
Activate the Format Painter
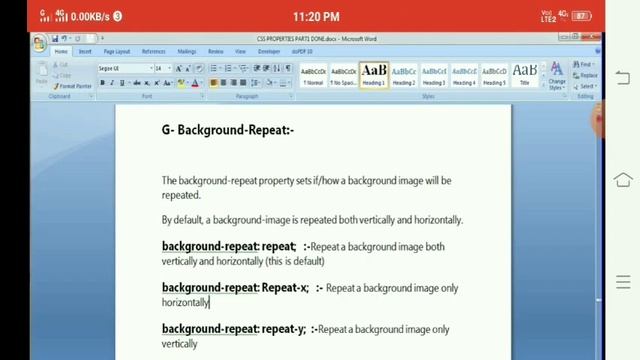pyautogui.click(x=73, y=86)
